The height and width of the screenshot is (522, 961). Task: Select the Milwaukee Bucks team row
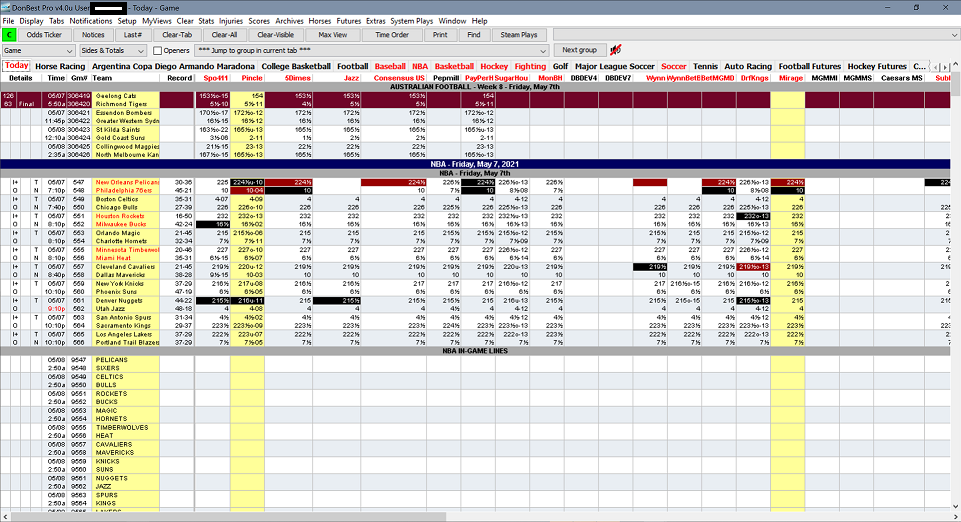click(127, 224)
